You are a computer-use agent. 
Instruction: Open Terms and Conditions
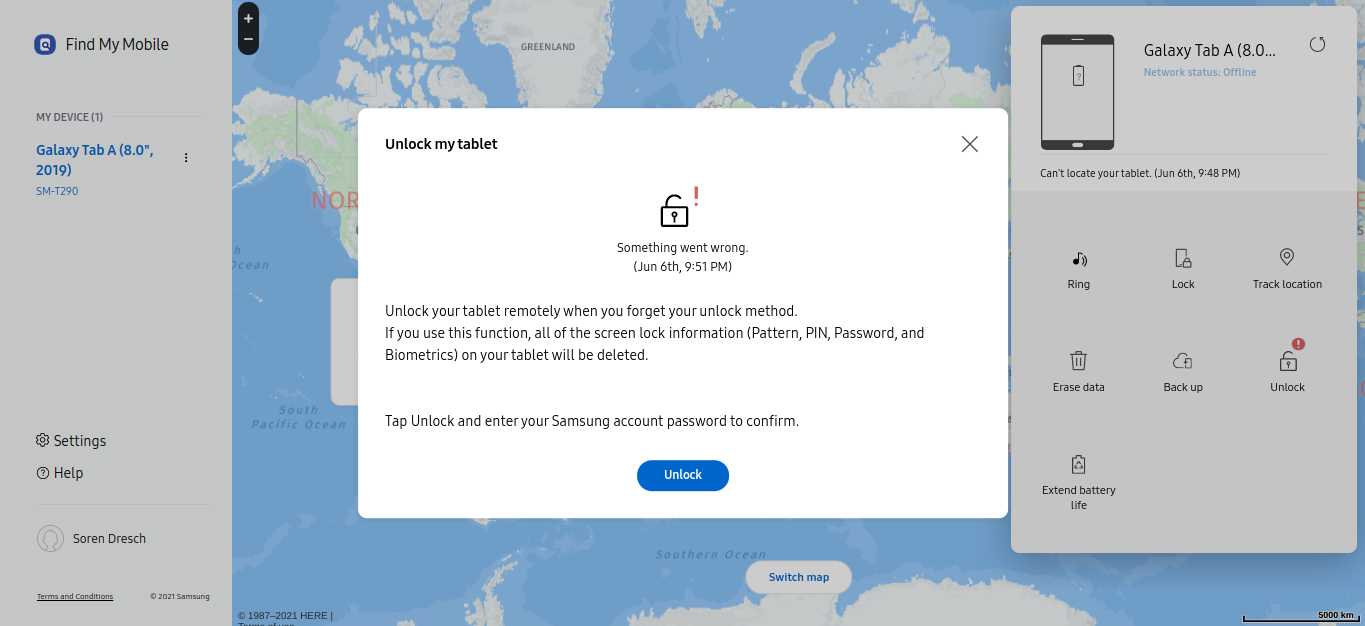click(74, 596)
